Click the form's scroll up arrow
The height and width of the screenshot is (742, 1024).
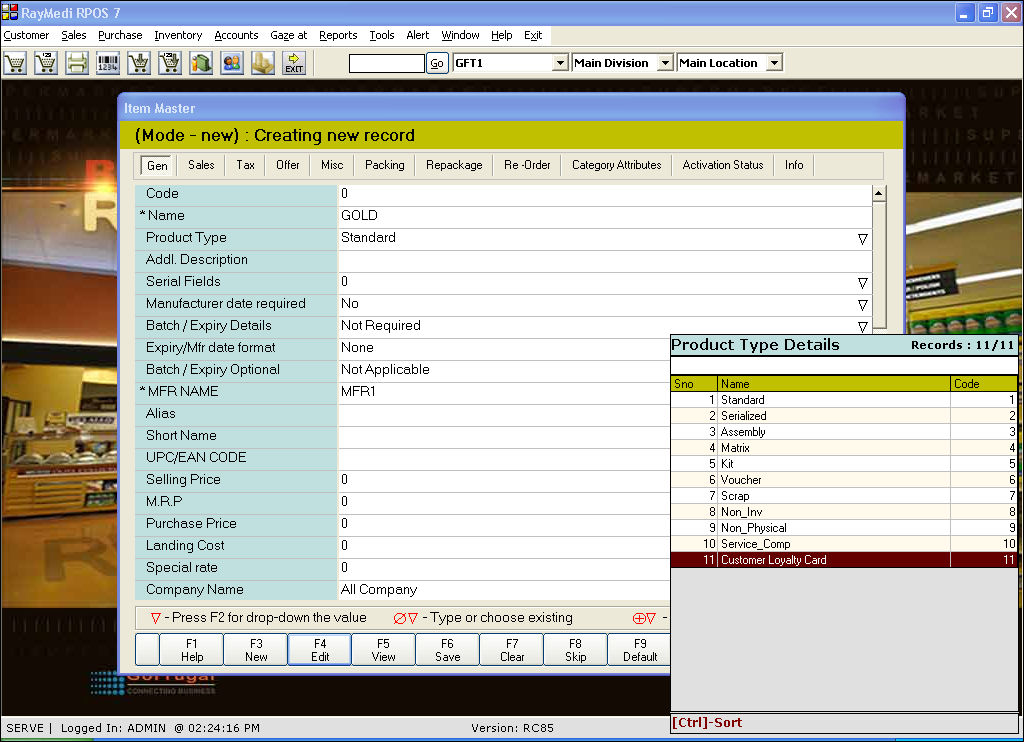tap(879, 194)
